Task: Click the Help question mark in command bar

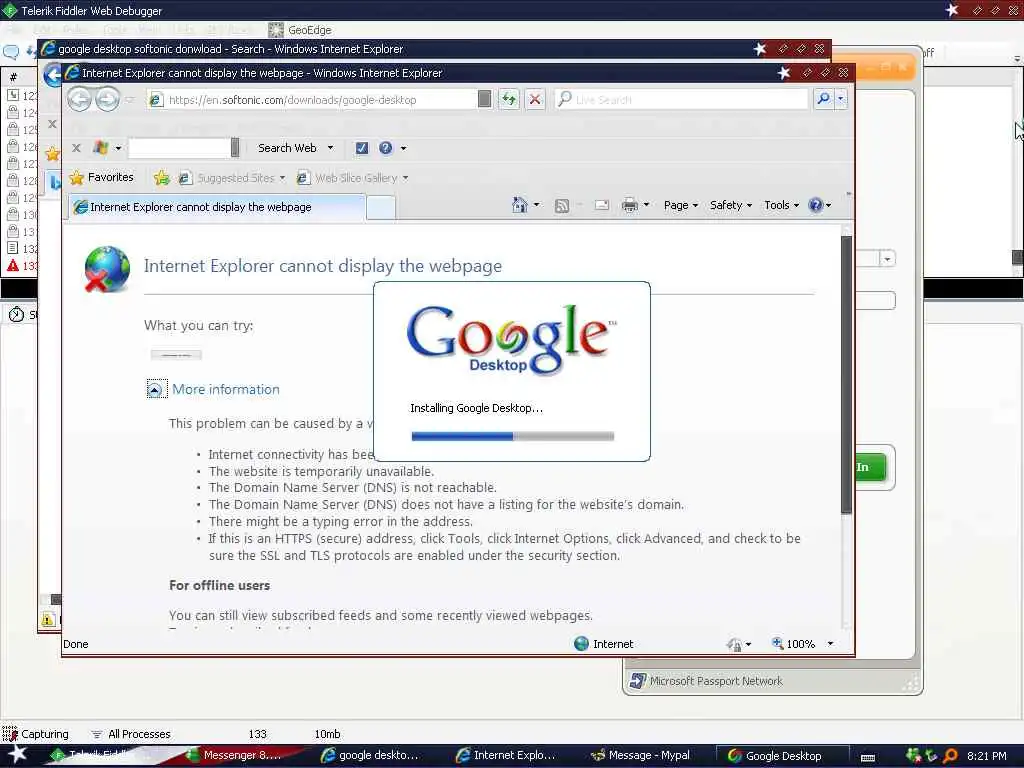Action: 815,205
